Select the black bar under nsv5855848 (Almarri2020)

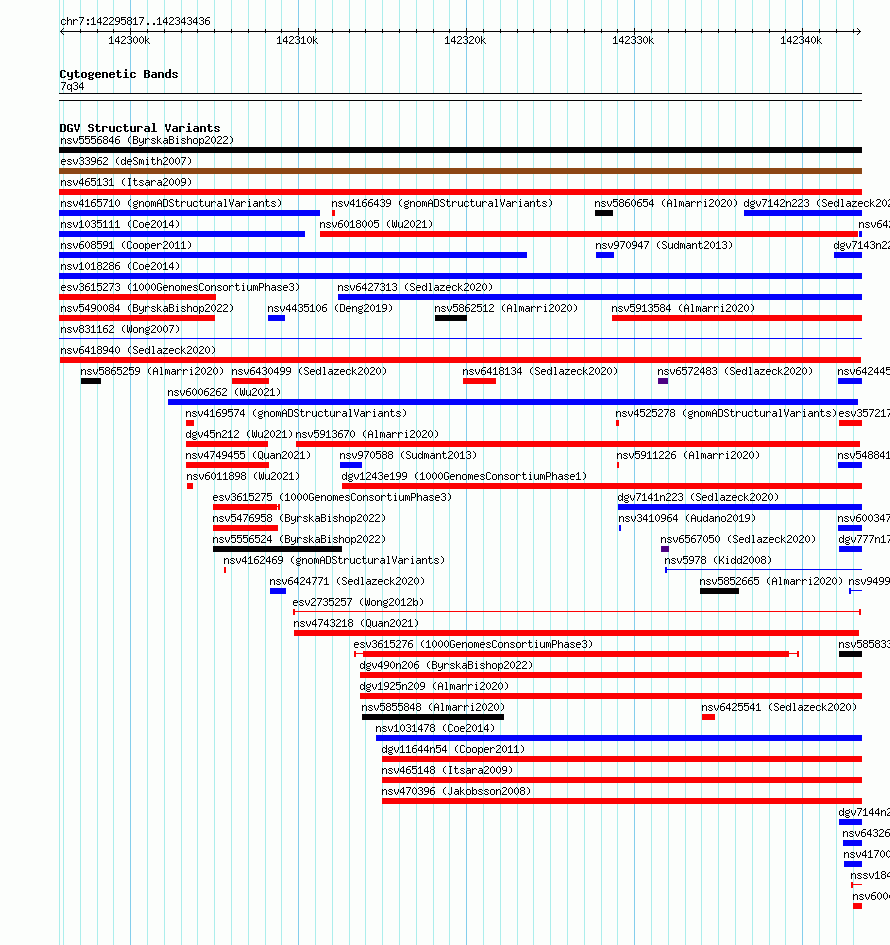[x=433, y=717]
